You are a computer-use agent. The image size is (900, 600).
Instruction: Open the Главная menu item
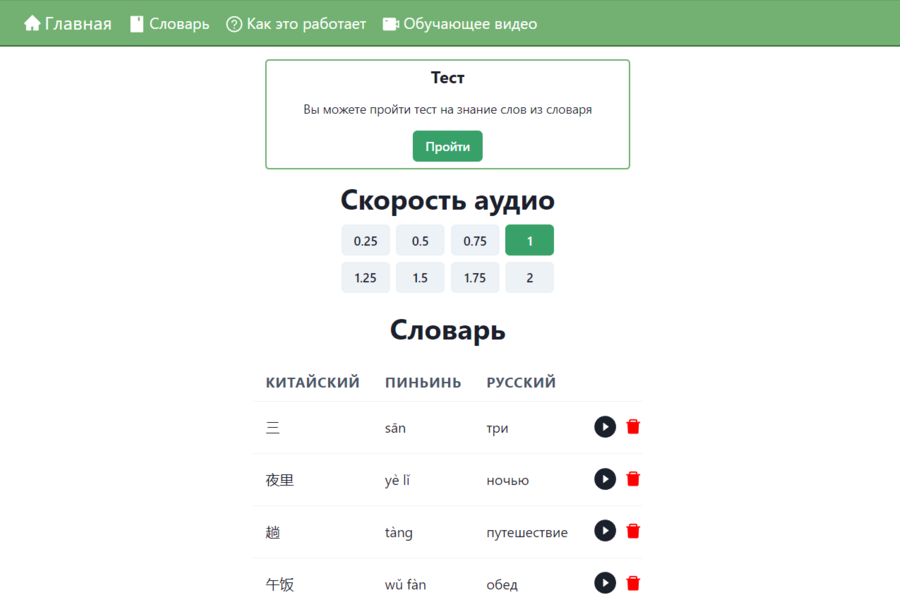click(x=68, y=24)
